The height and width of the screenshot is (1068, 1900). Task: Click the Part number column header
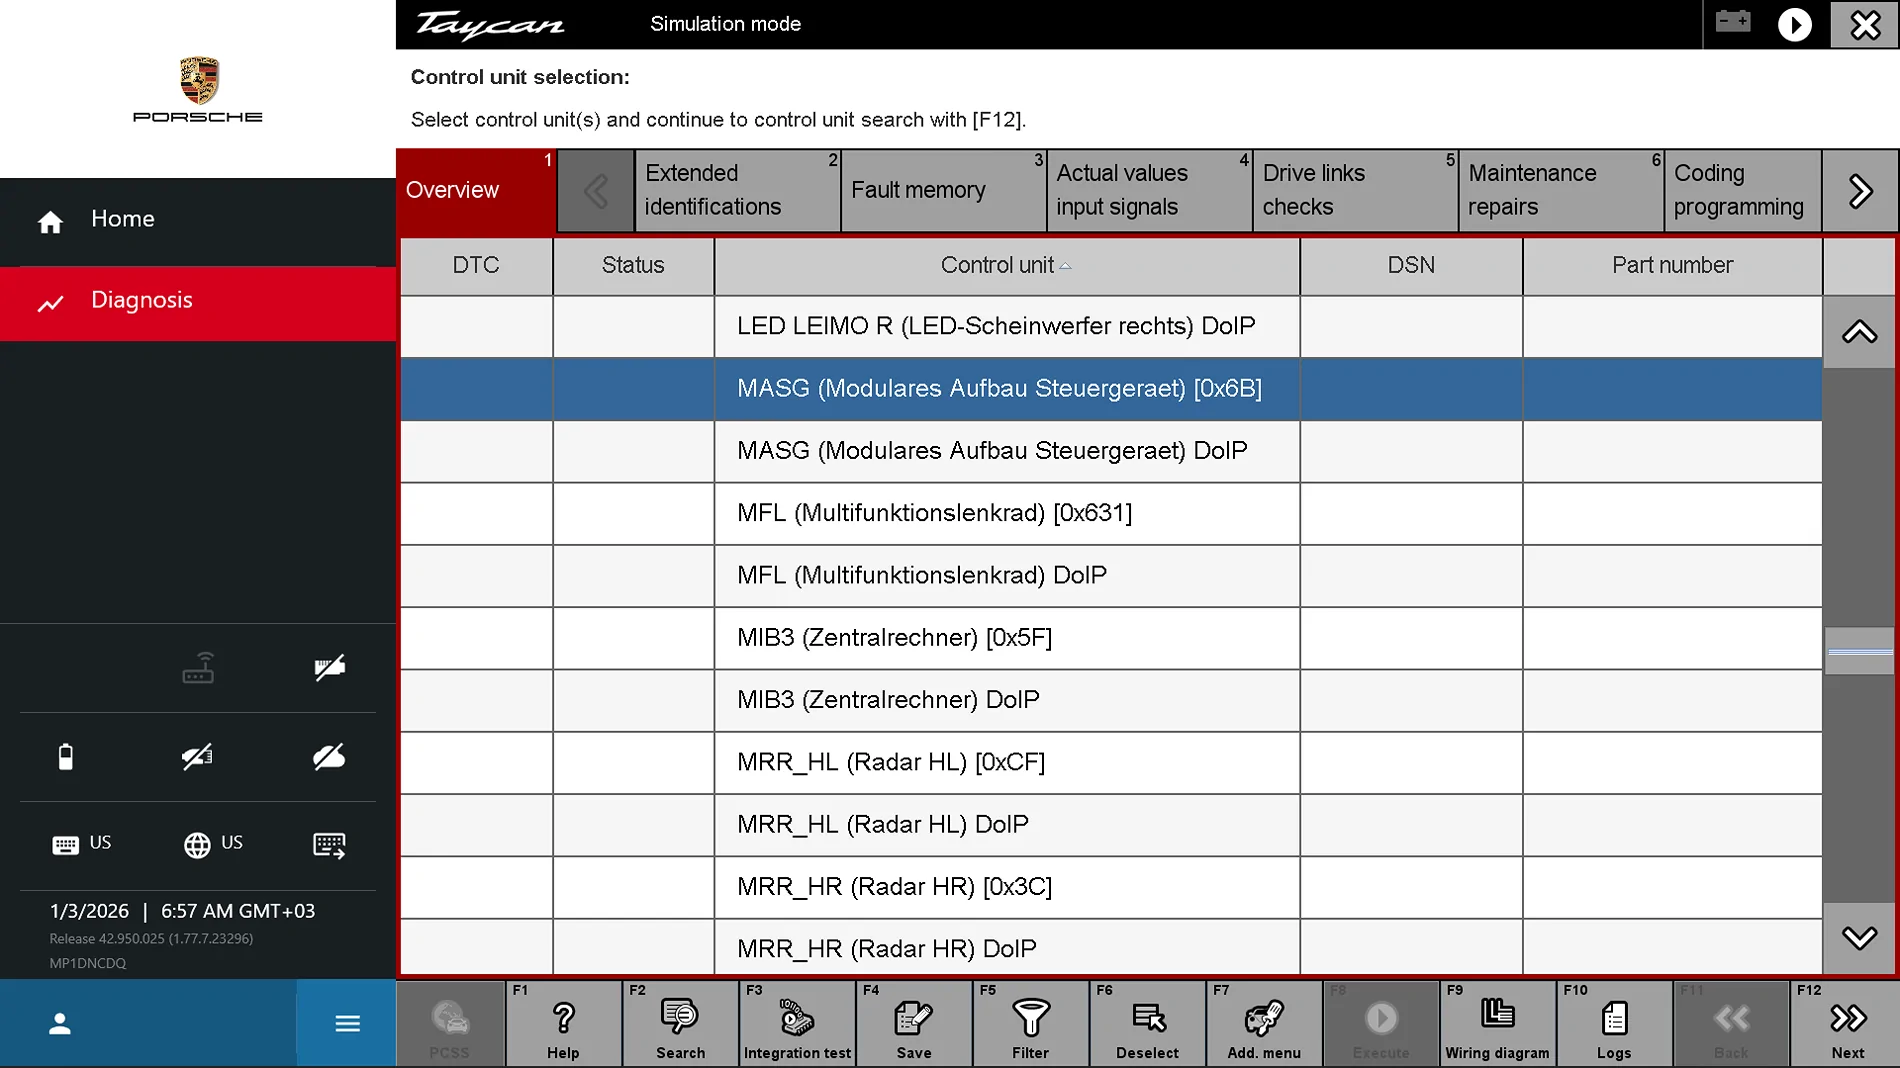click(x=1672, y=266)
